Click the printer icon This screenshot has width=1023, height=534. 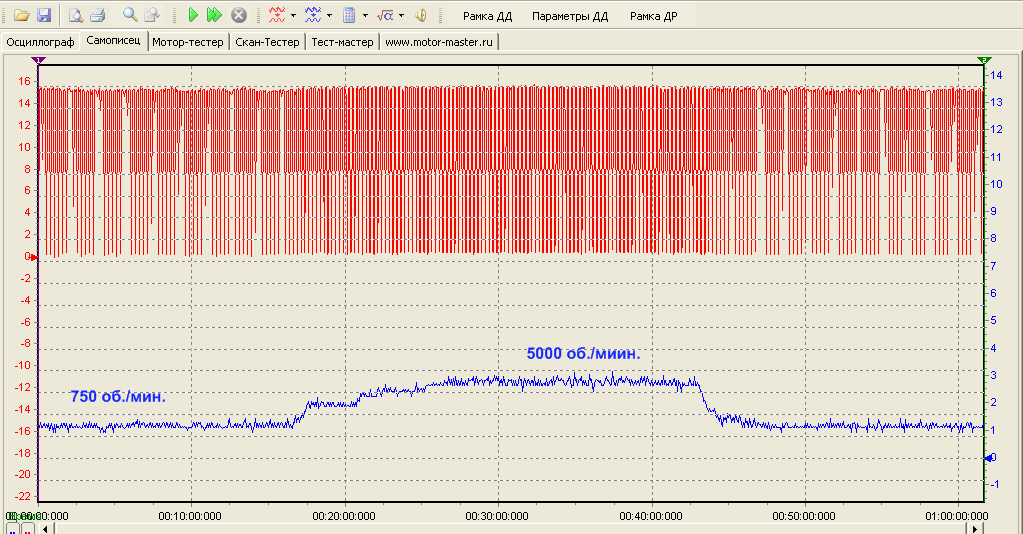(x=97, y=15)
